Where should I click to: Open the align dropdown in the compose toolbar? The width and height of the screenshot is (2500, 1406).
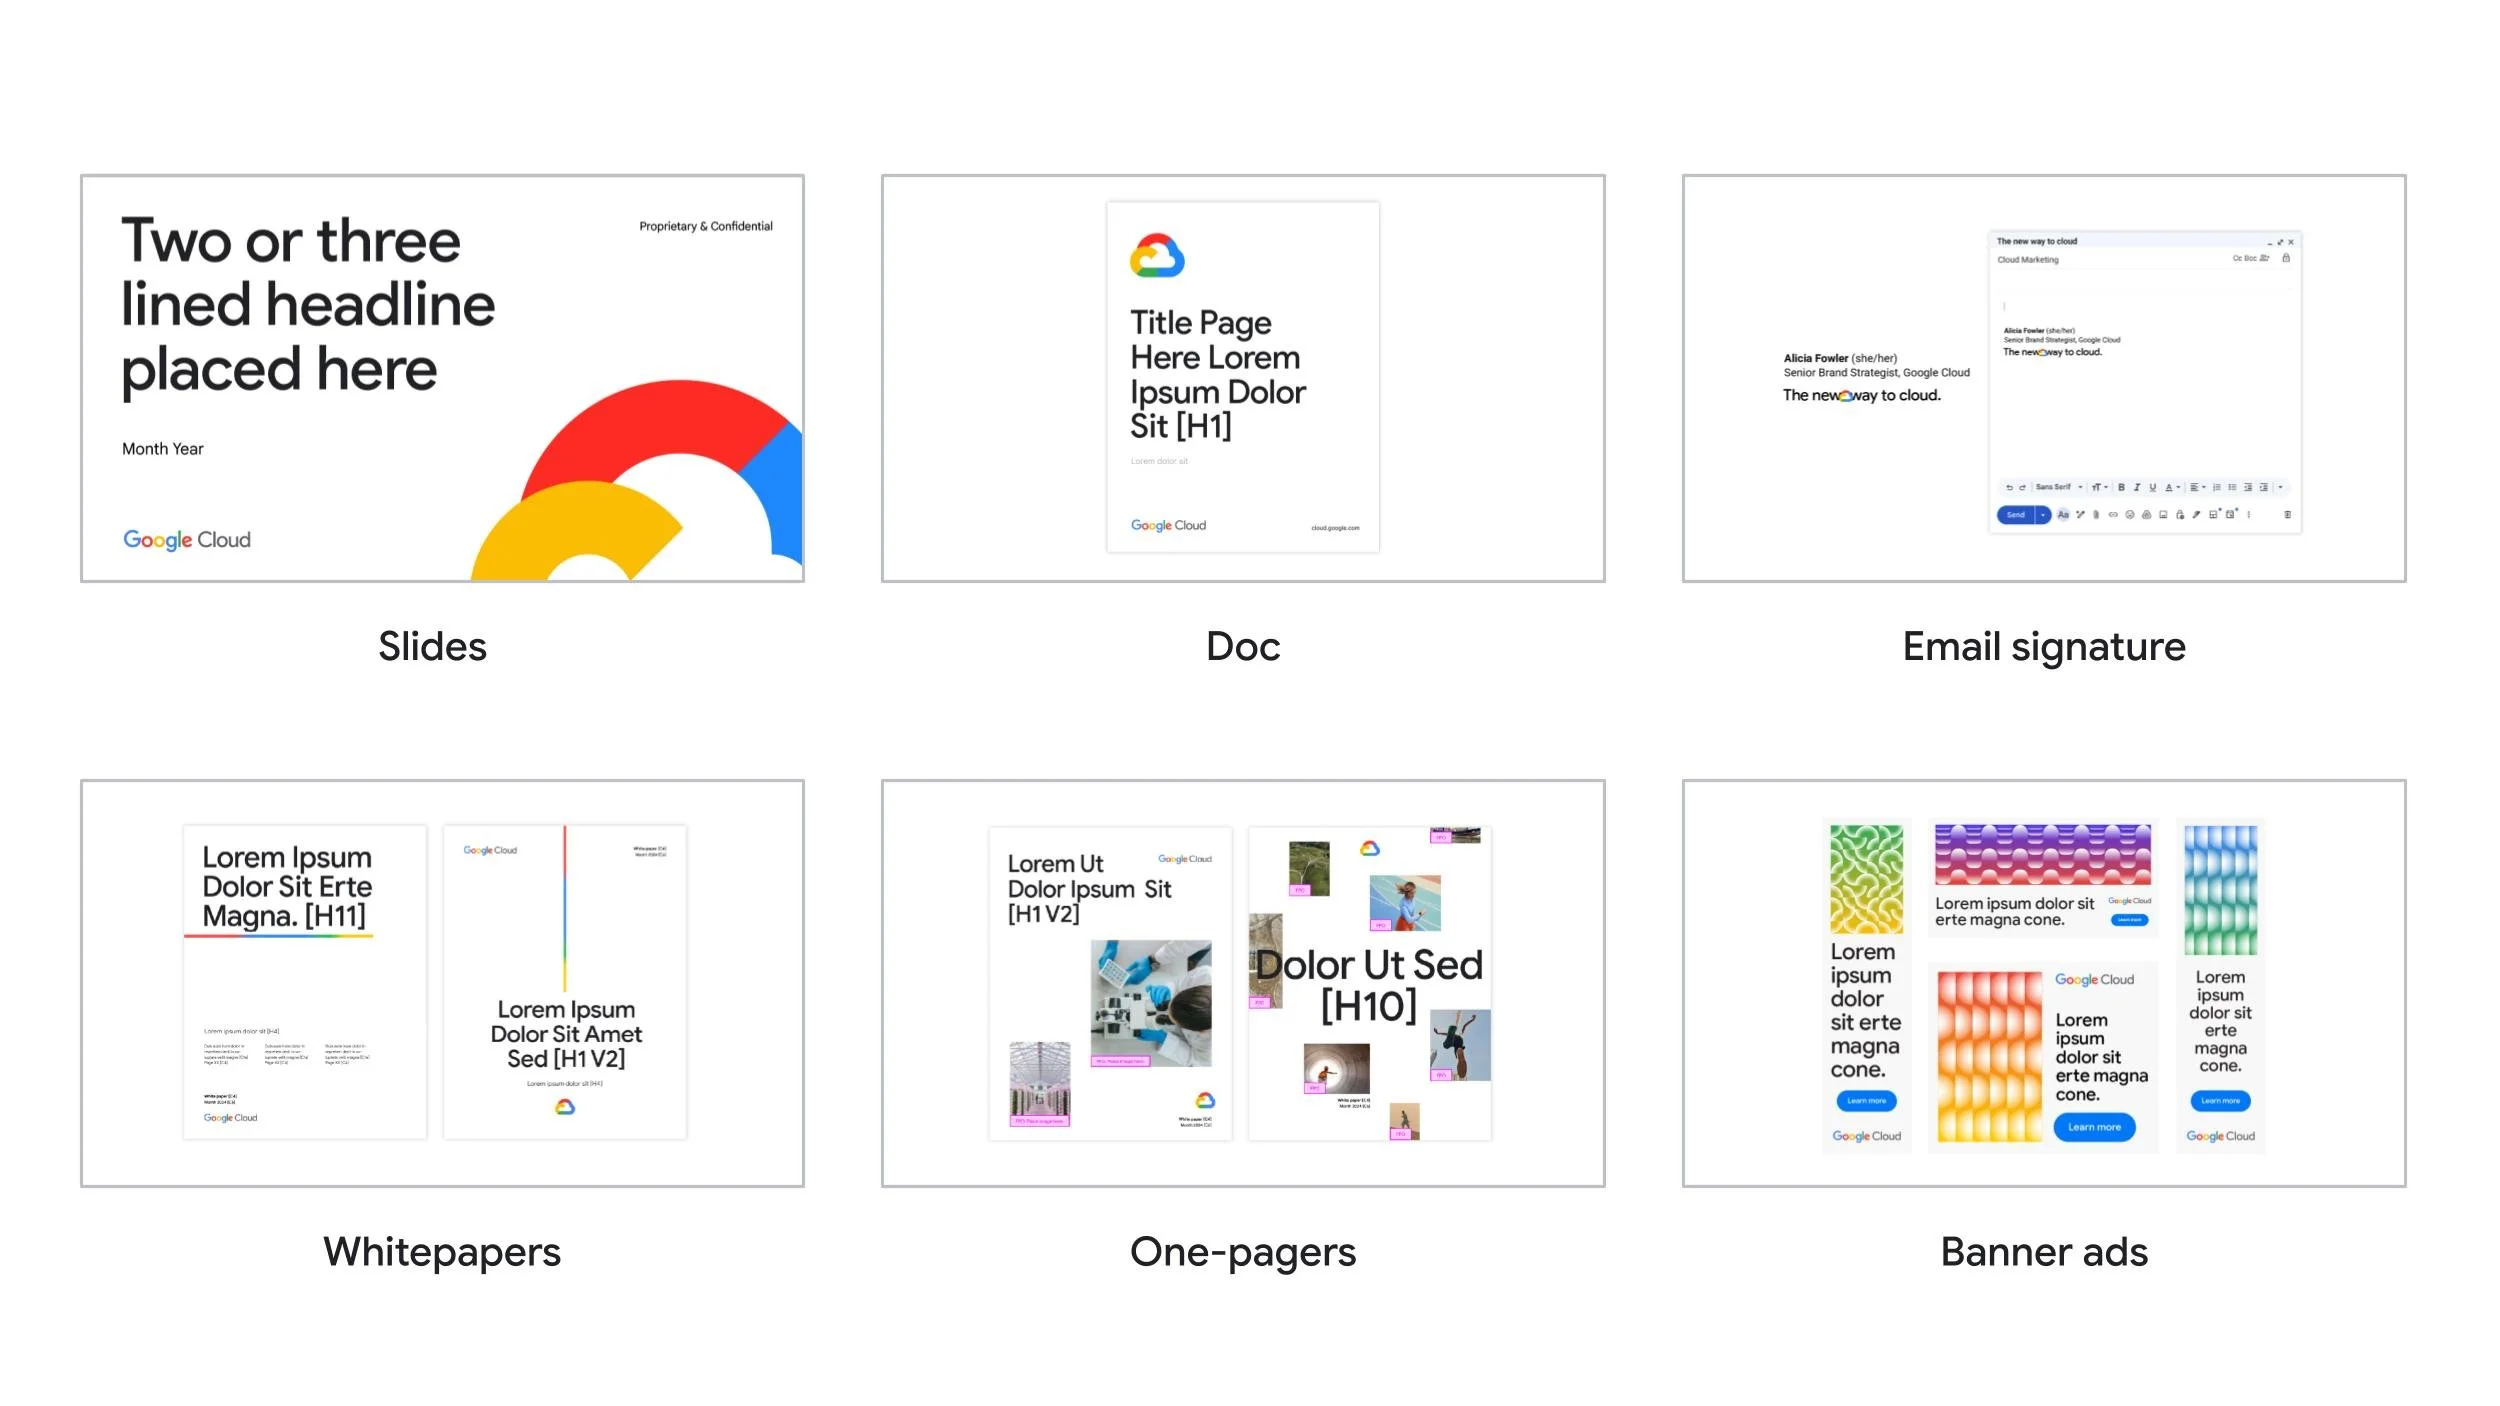[x=2198, y=487]
